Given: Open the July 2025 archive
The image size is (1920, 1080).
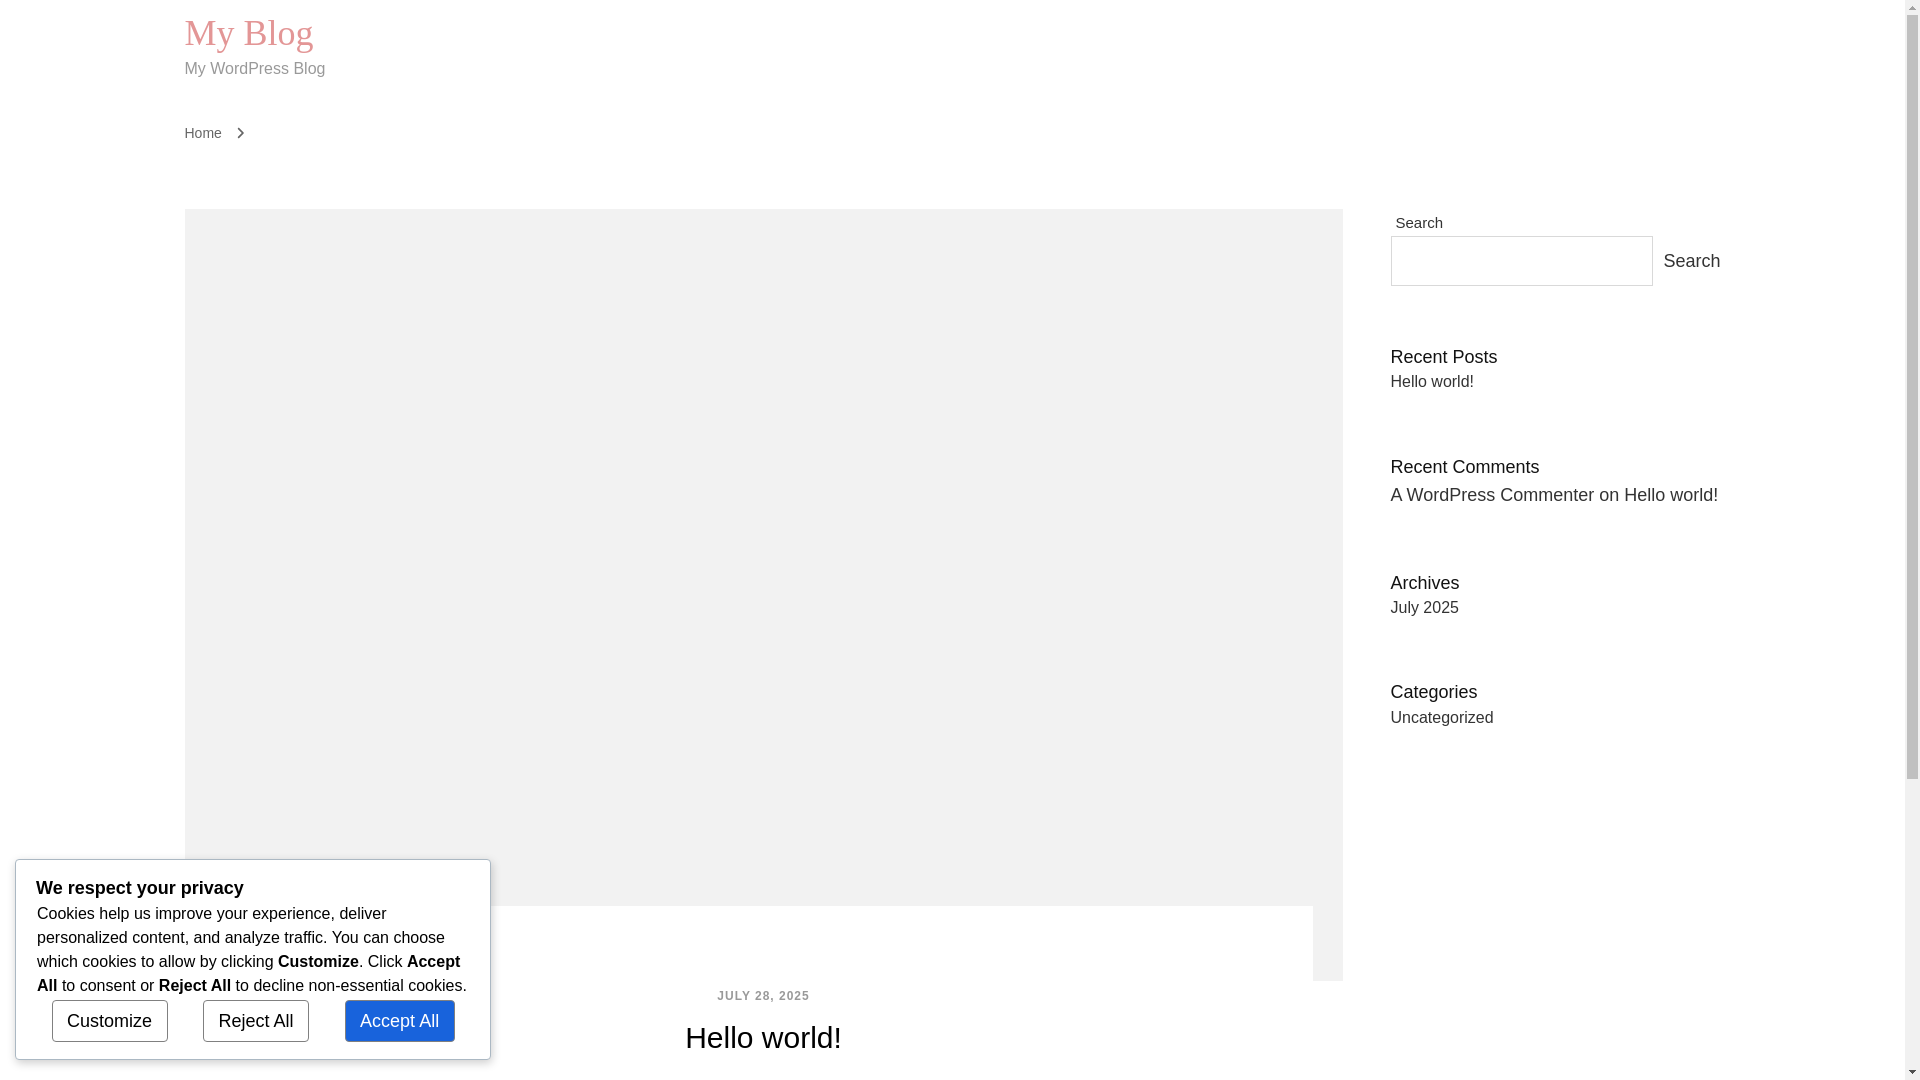Looking at the screenshot, I should click(1424, 608).
